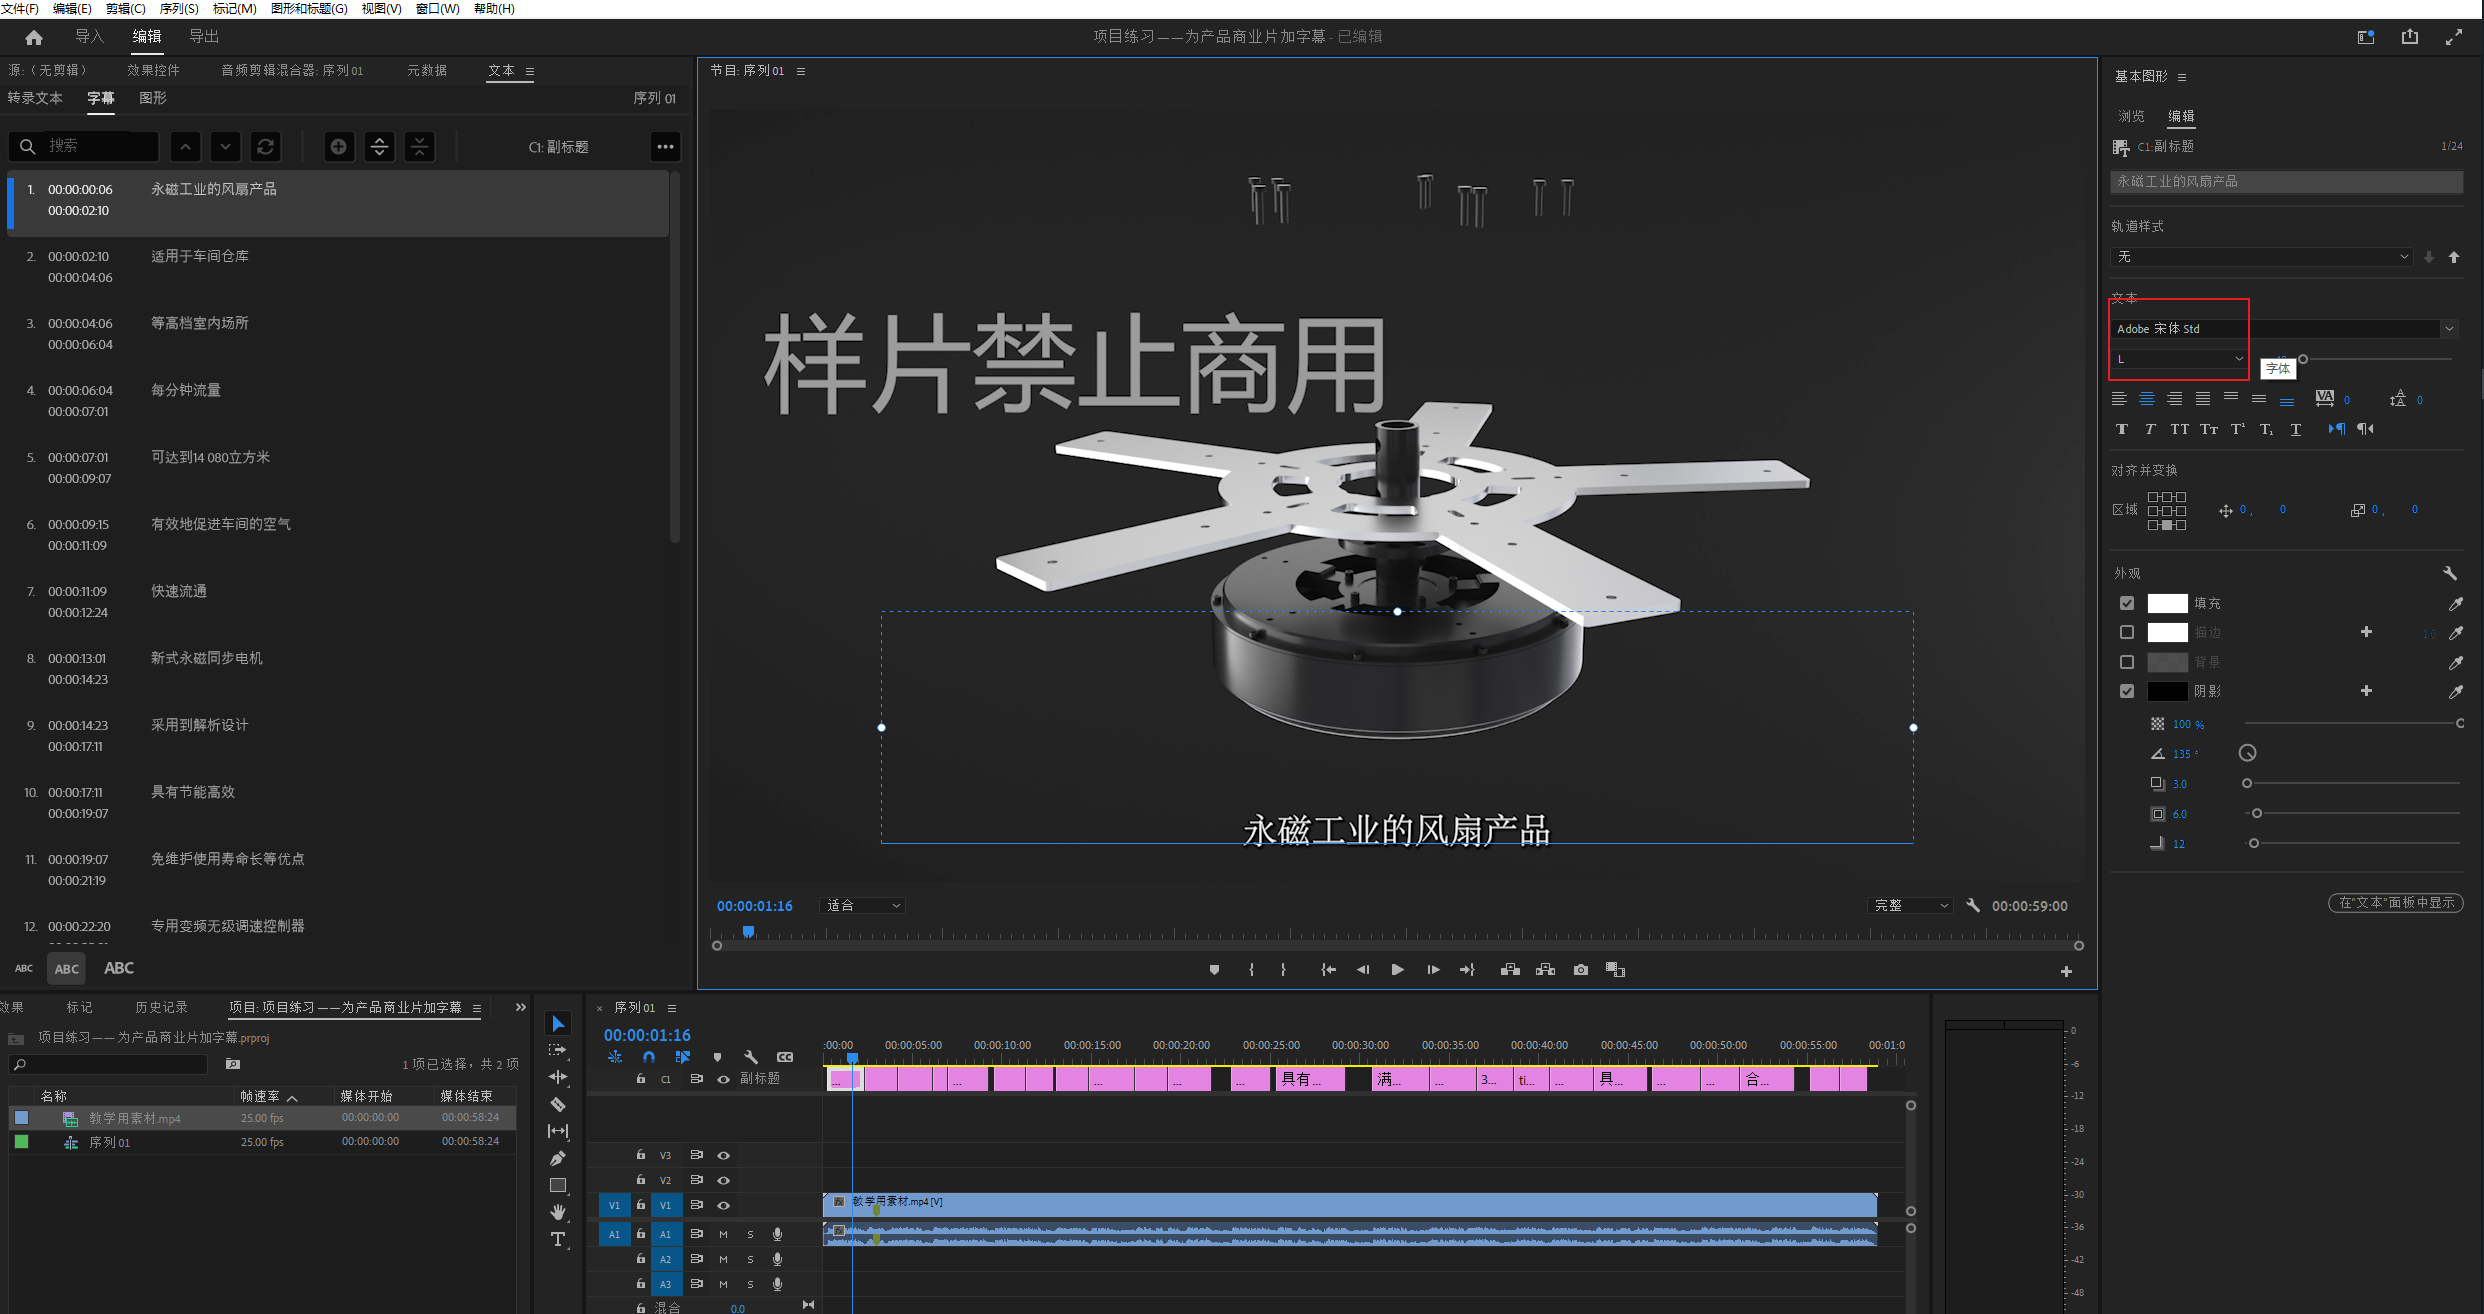
Task: Click the Export Frame camera icon
Action: (x=1580, y=970)
